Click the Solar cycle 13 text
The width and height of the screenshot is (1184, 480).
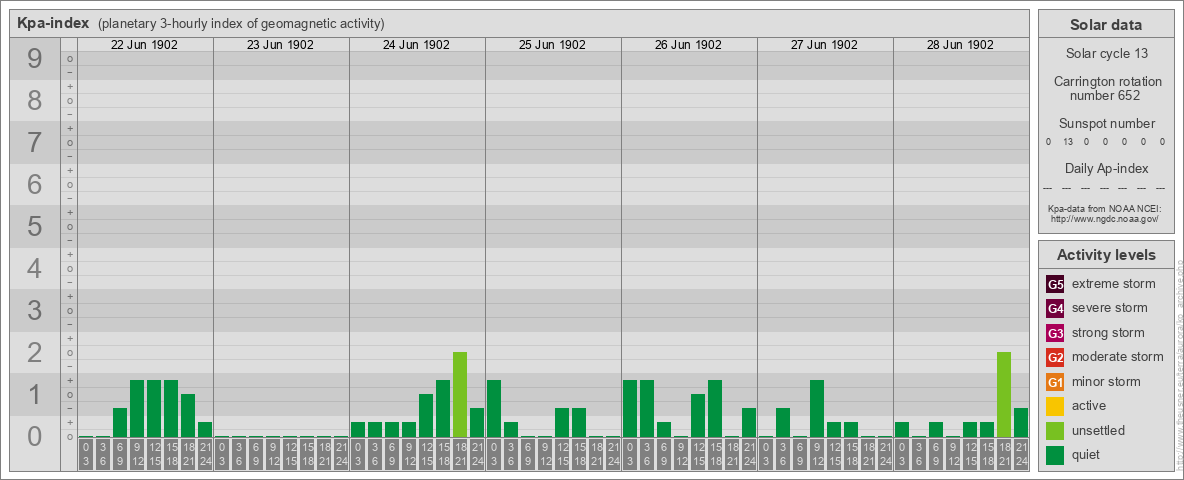(x=1106, y=54)
